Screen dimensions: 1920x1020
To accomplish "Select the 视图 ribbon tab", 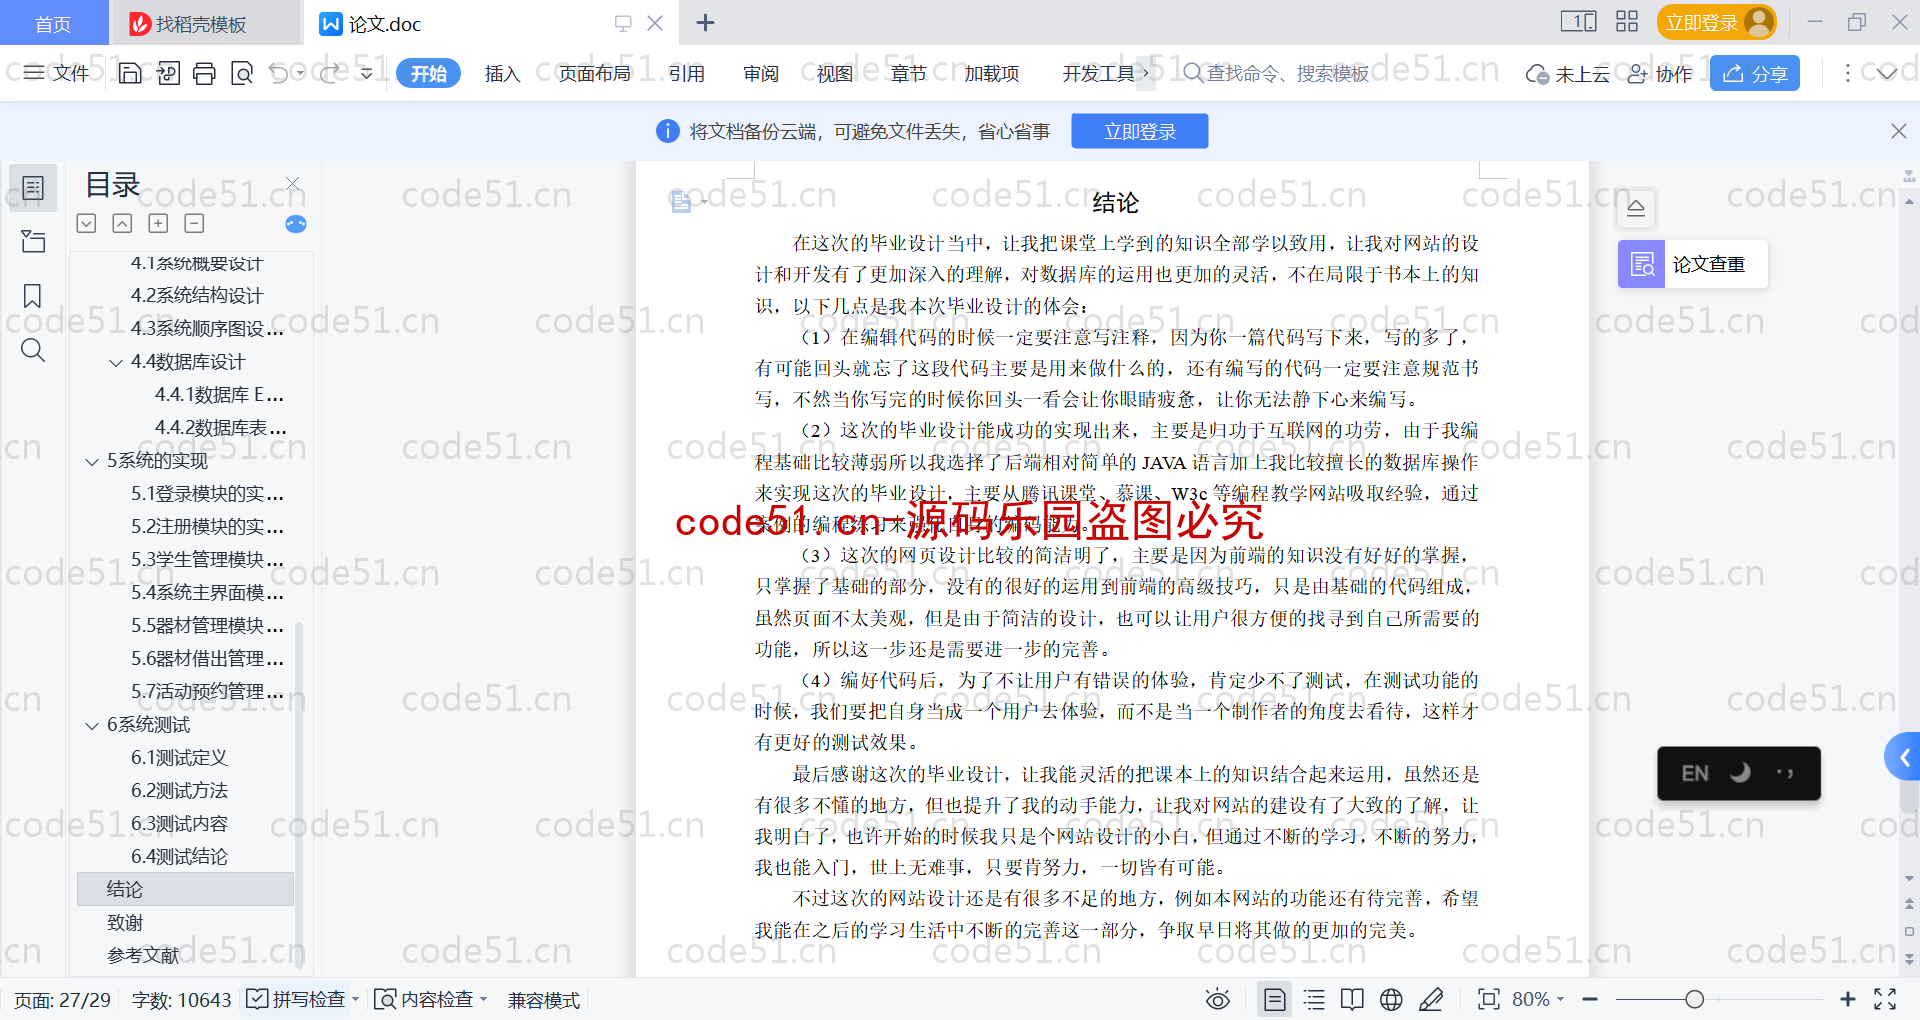I will [x=834, y=73].
